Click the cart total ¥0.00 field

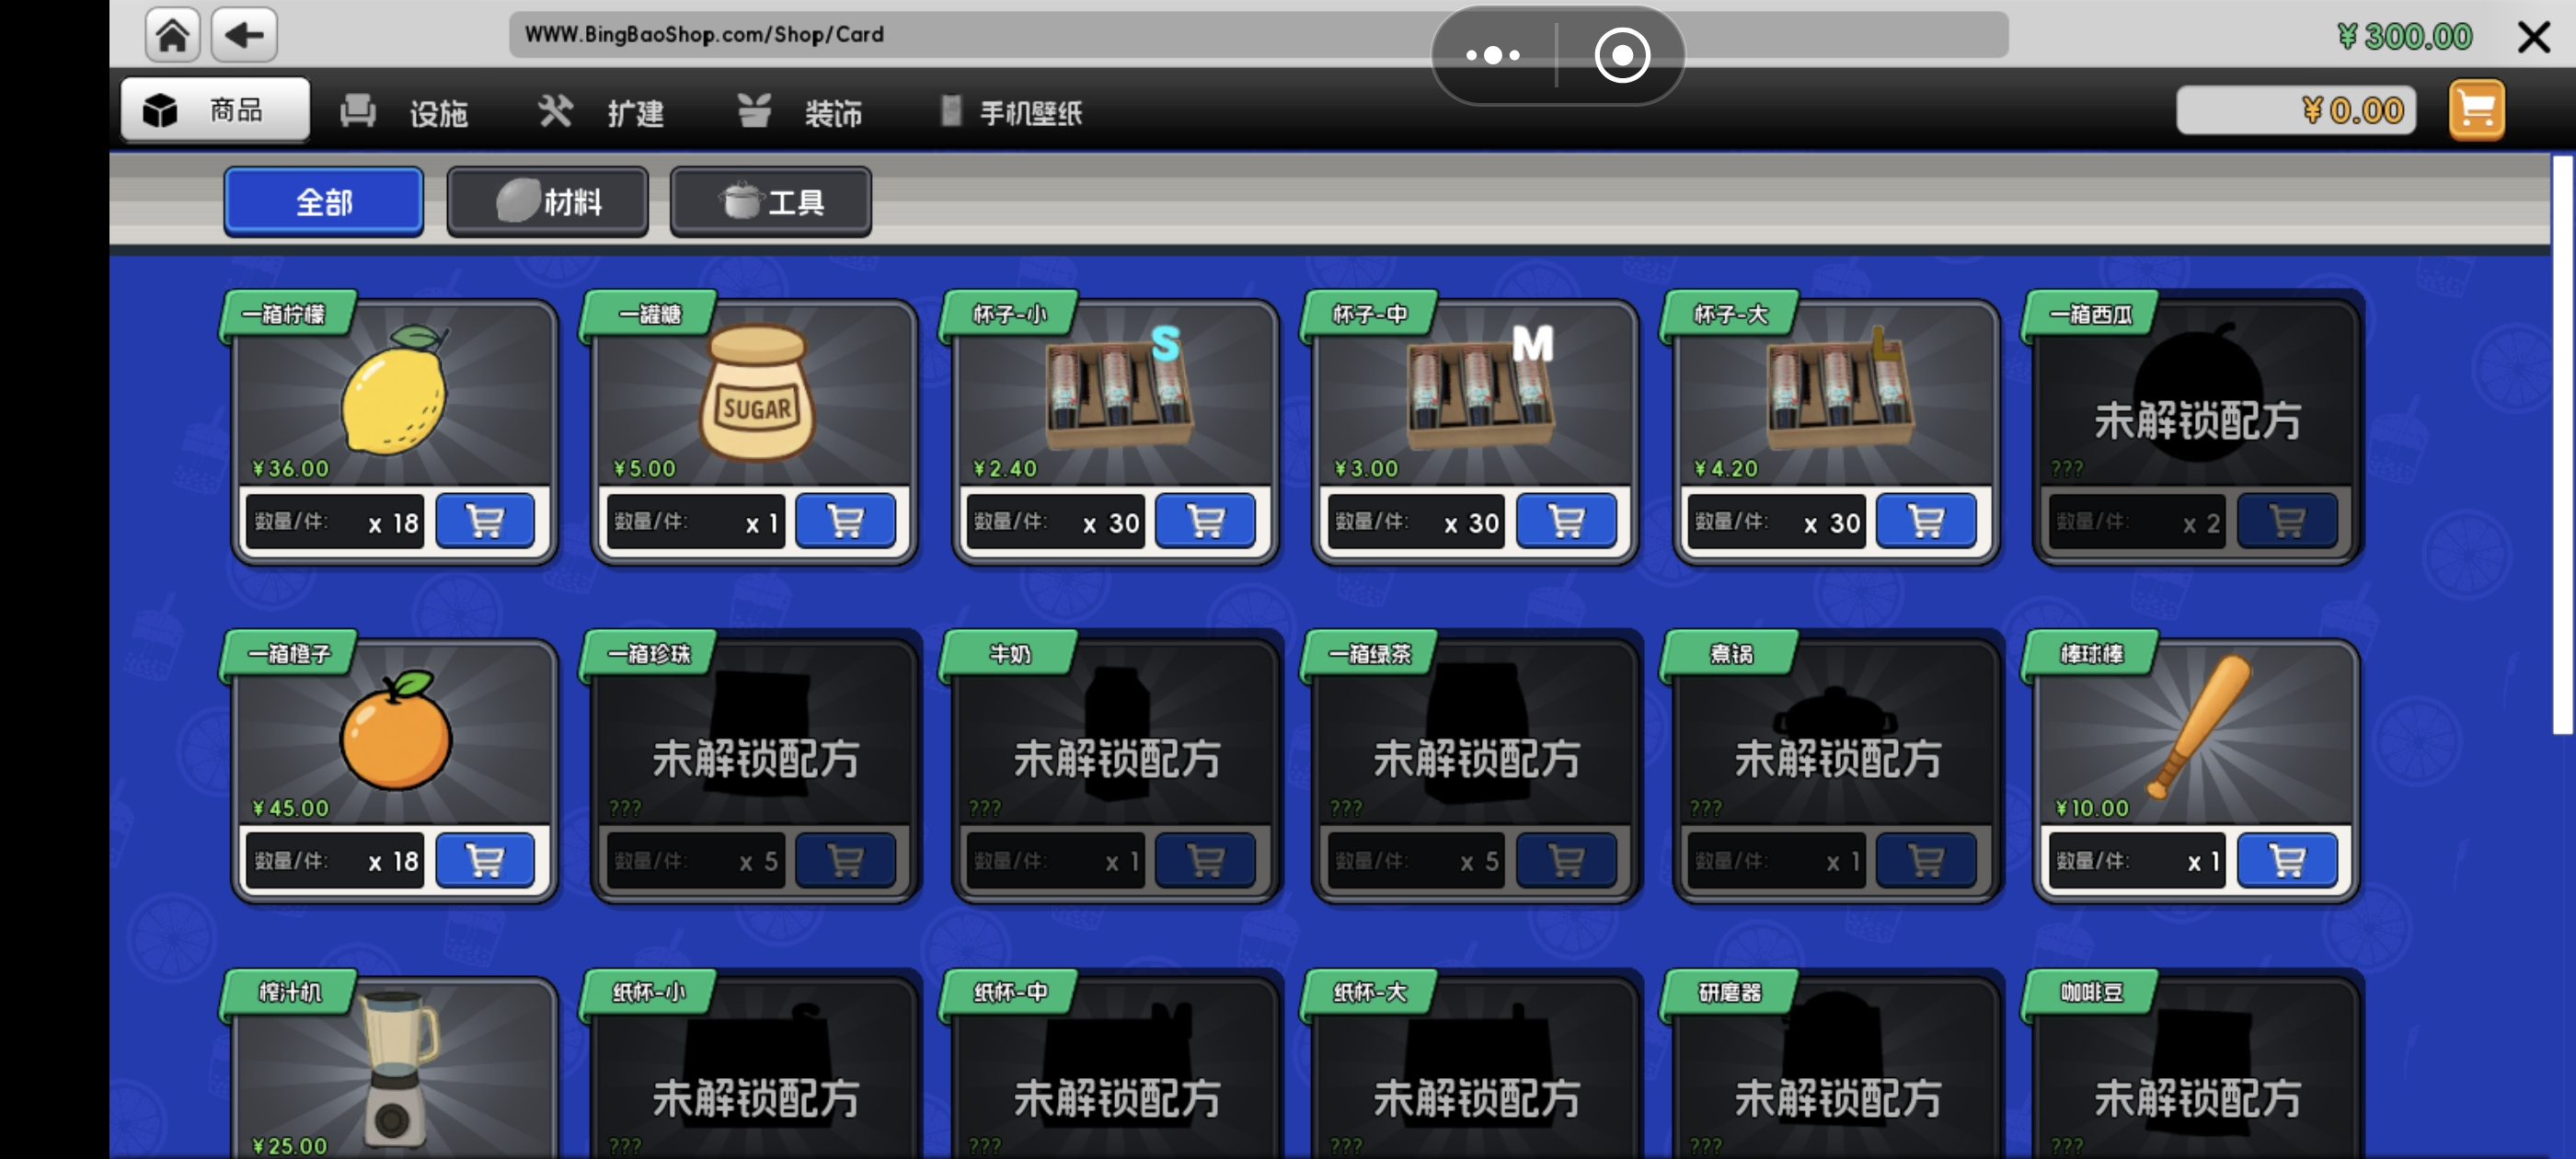click(x=2296, y=110)
